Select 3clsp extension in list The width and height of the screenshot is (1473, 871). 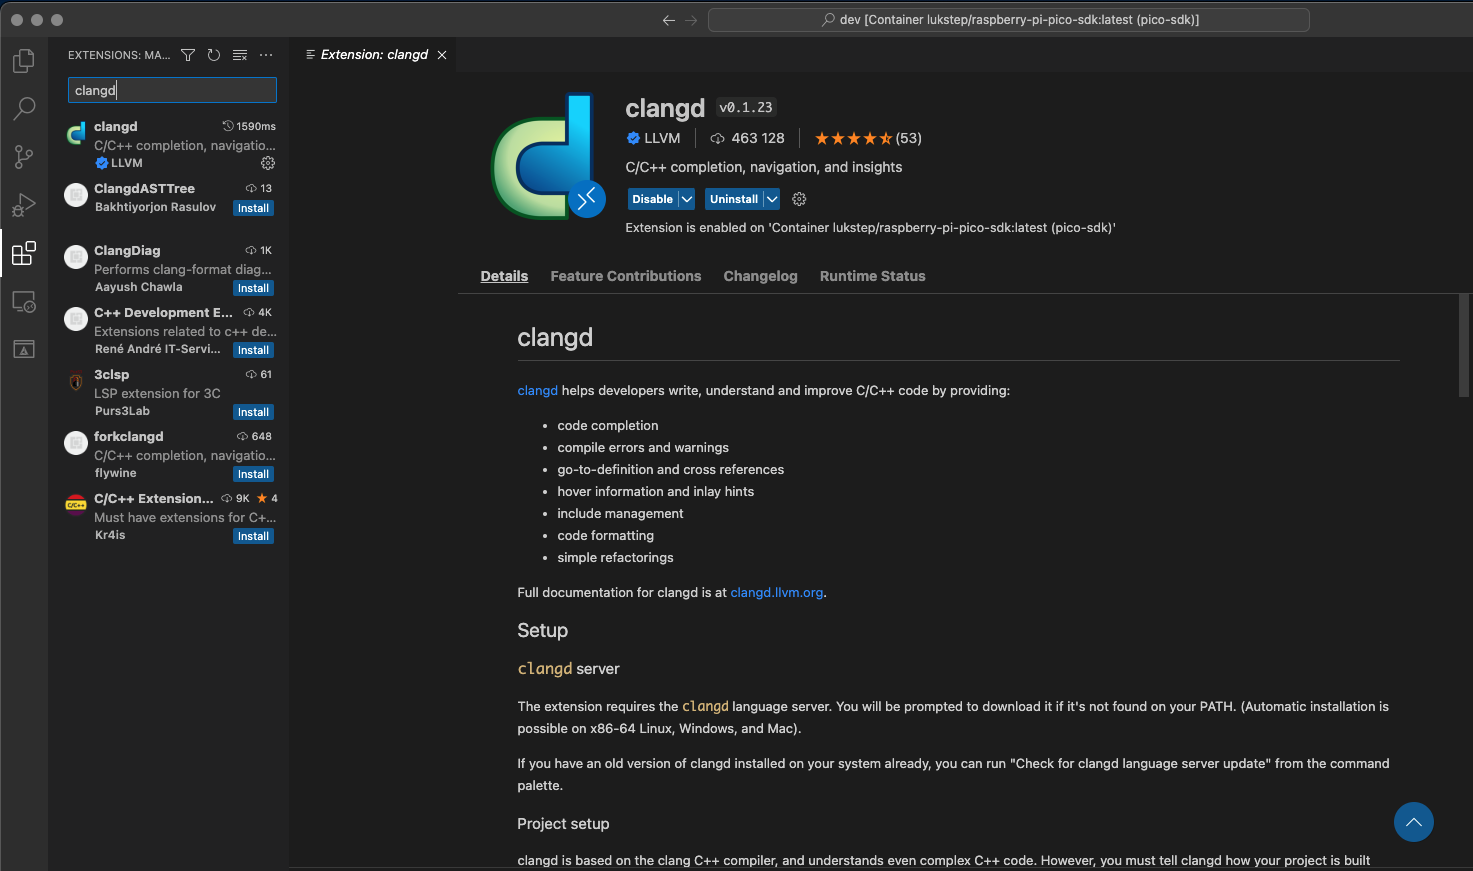169,393
